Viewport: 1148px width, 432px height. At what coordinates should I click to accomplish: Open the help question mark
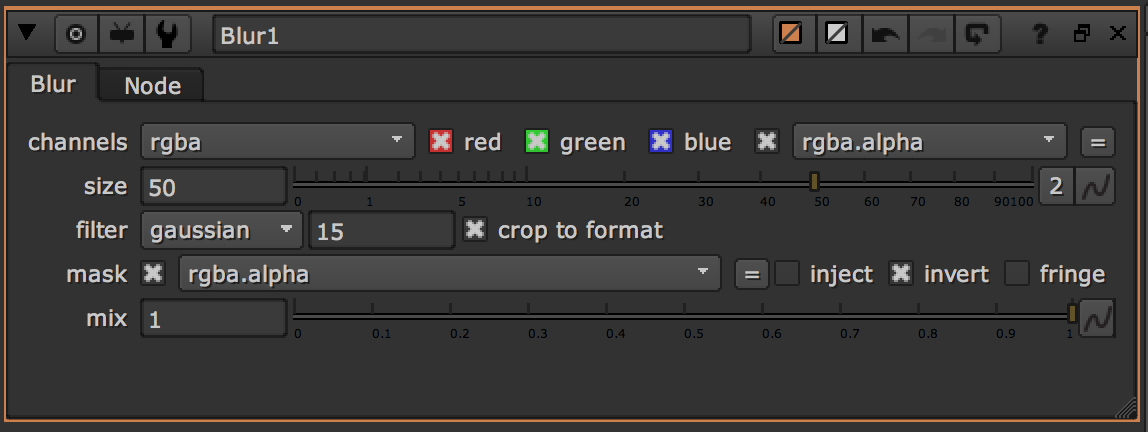click(1040, 35)
